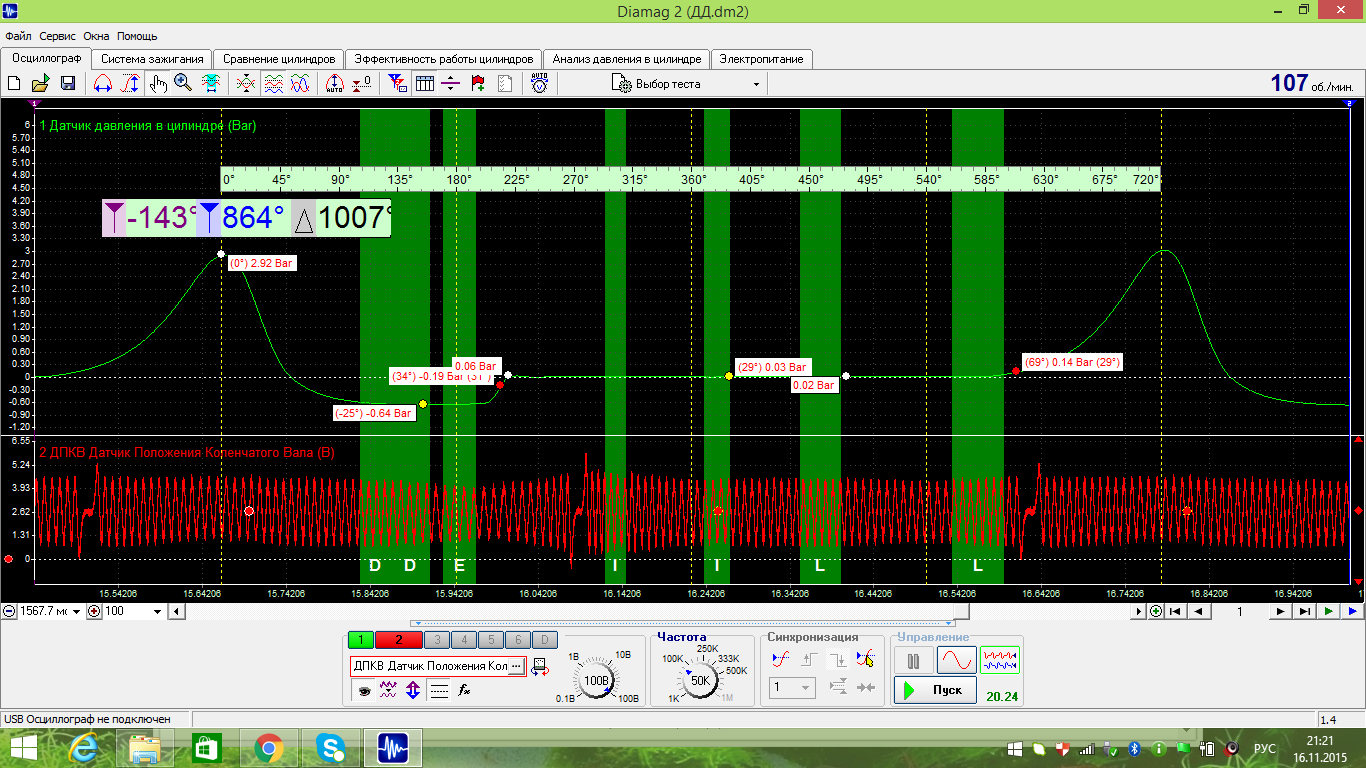The width and height of the screenshot is (1366, 768).
Task: Click the AUTO voltmeter icon
Action: (540, 84)
